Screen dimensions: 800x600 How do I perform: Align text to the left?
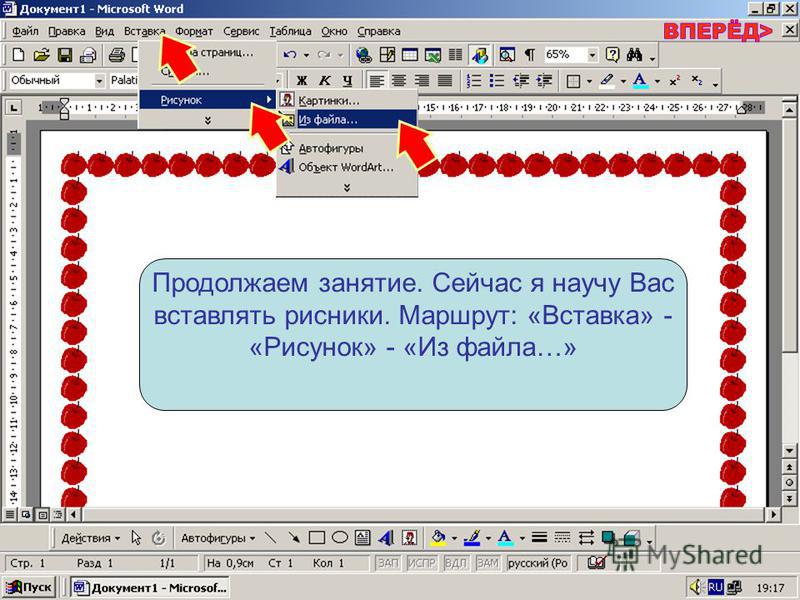click(x=377, y=81)
